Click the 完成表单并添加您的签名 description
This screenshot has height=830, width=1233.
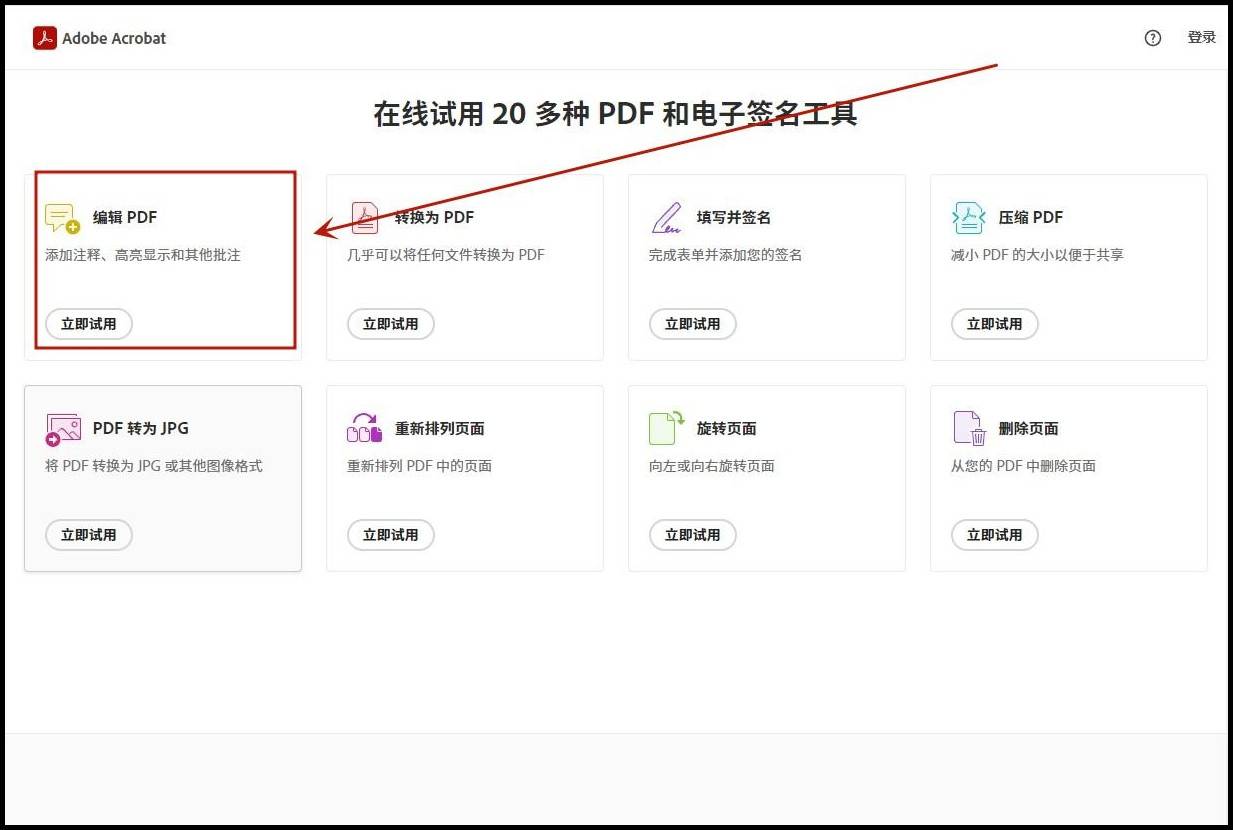(x=726, y=255)
